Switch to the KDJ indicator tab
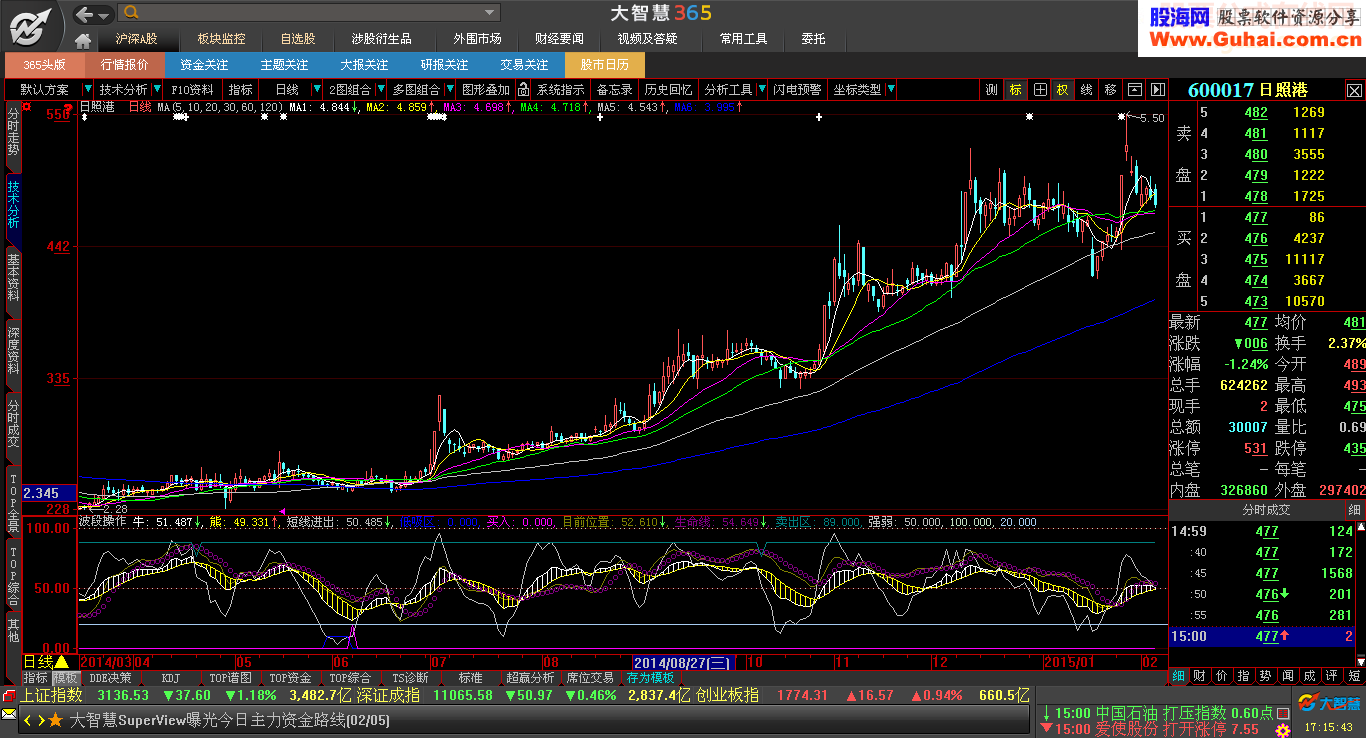The height and width of the screenshot is (738, 1366). pyautogui.click(x=171, y=677)
